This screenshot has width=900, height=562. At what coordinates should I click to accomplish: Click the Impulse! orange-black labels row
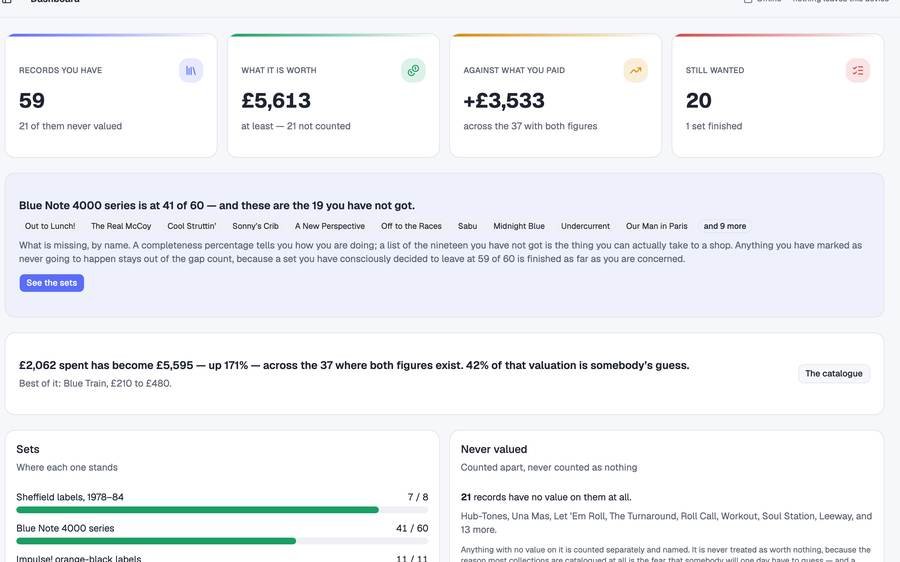click(x=222, y=558)
